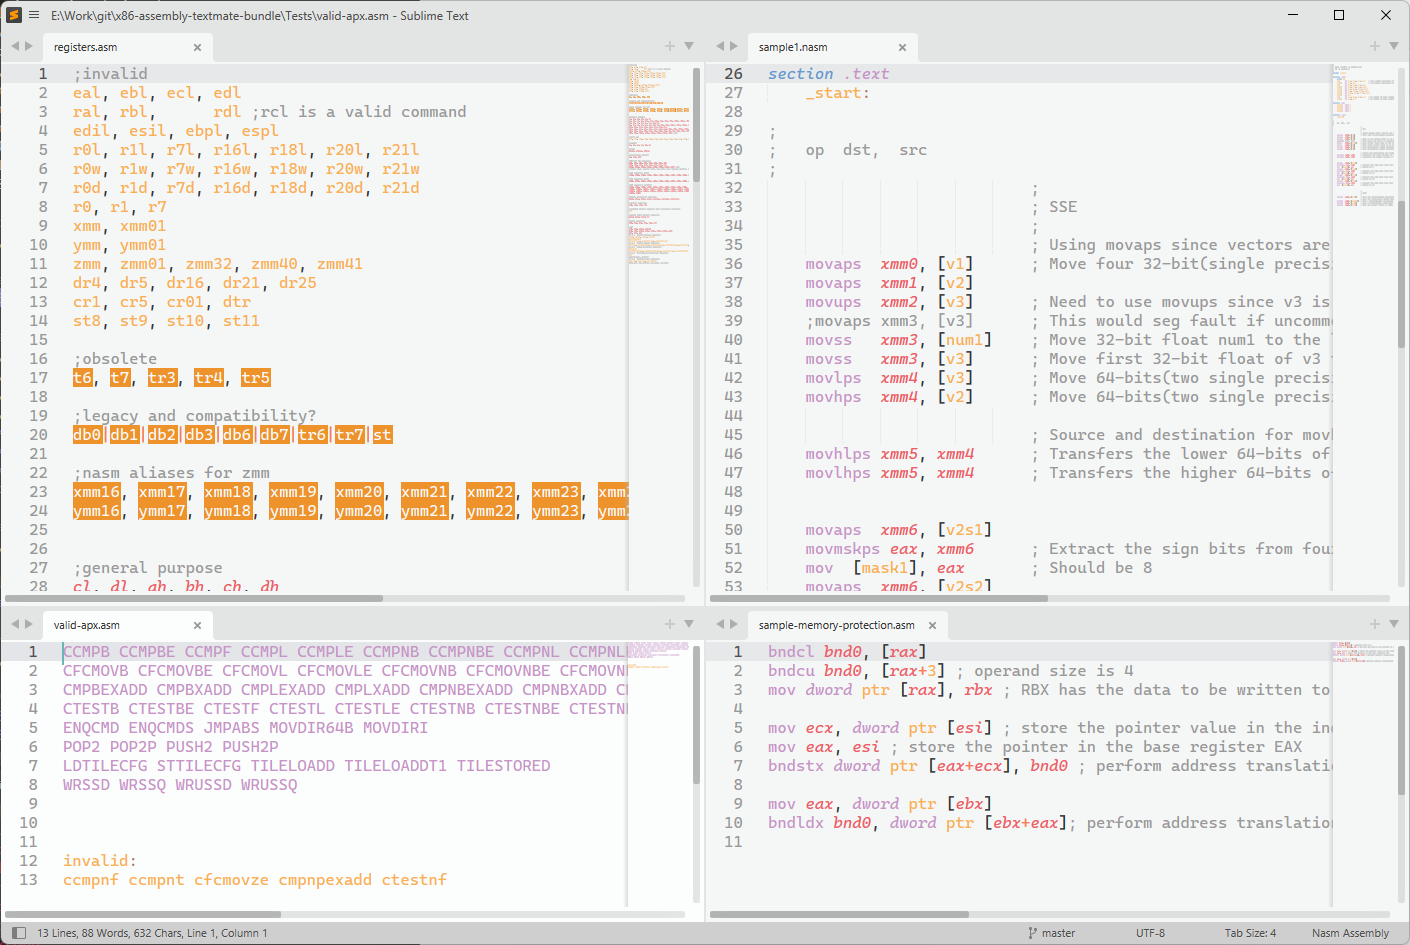1410x945 pixels.
Task: Change the UTF-8 file encoding
Action: click(x=1150, y=933)
